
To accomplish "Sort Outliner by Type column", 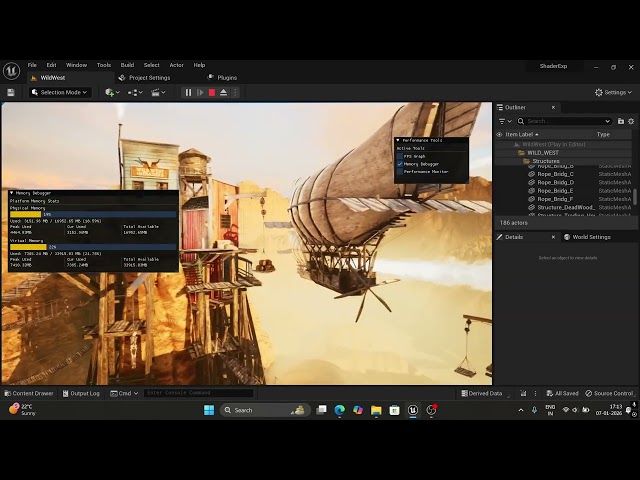I will [603, 134].
